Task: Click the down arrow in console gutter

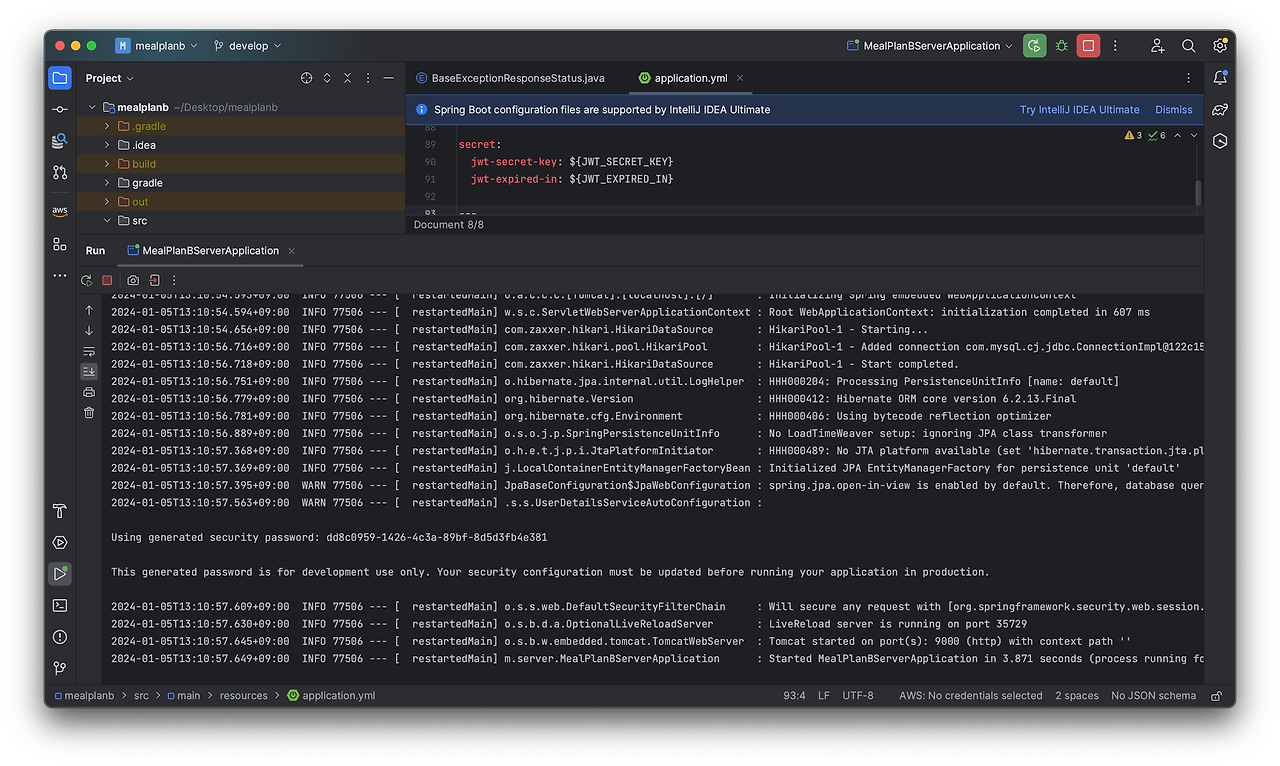Action: tap(89, 331)
